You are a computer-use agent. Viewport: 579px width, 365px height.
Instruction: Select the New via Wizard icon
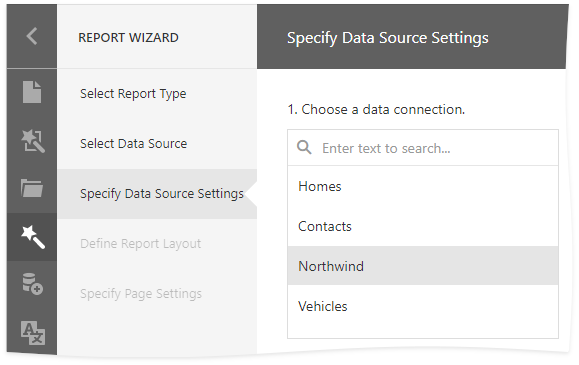(33, 141)
